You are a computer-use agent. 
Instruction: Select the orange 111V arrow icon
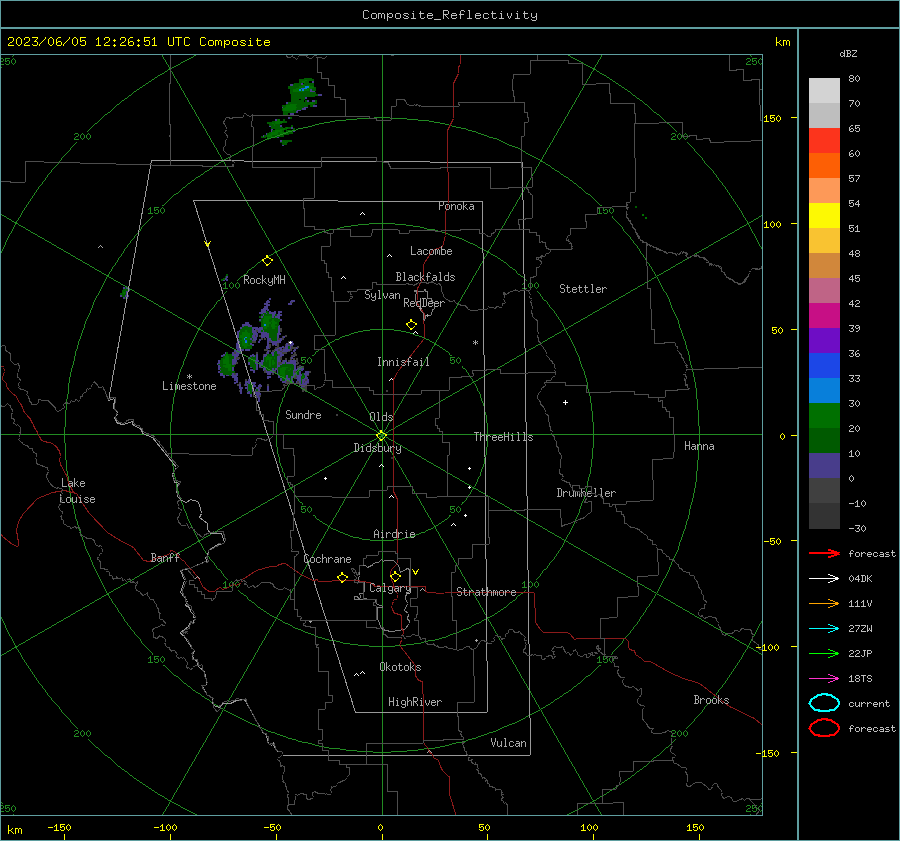point(824,603)
